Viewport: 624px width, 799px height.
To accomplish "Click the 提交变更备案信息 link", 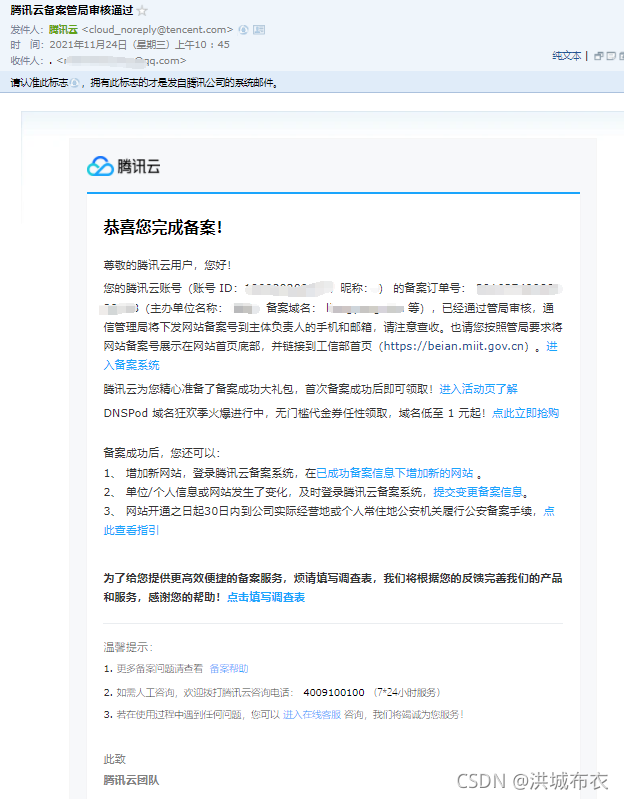I will [x=478, y=492].
